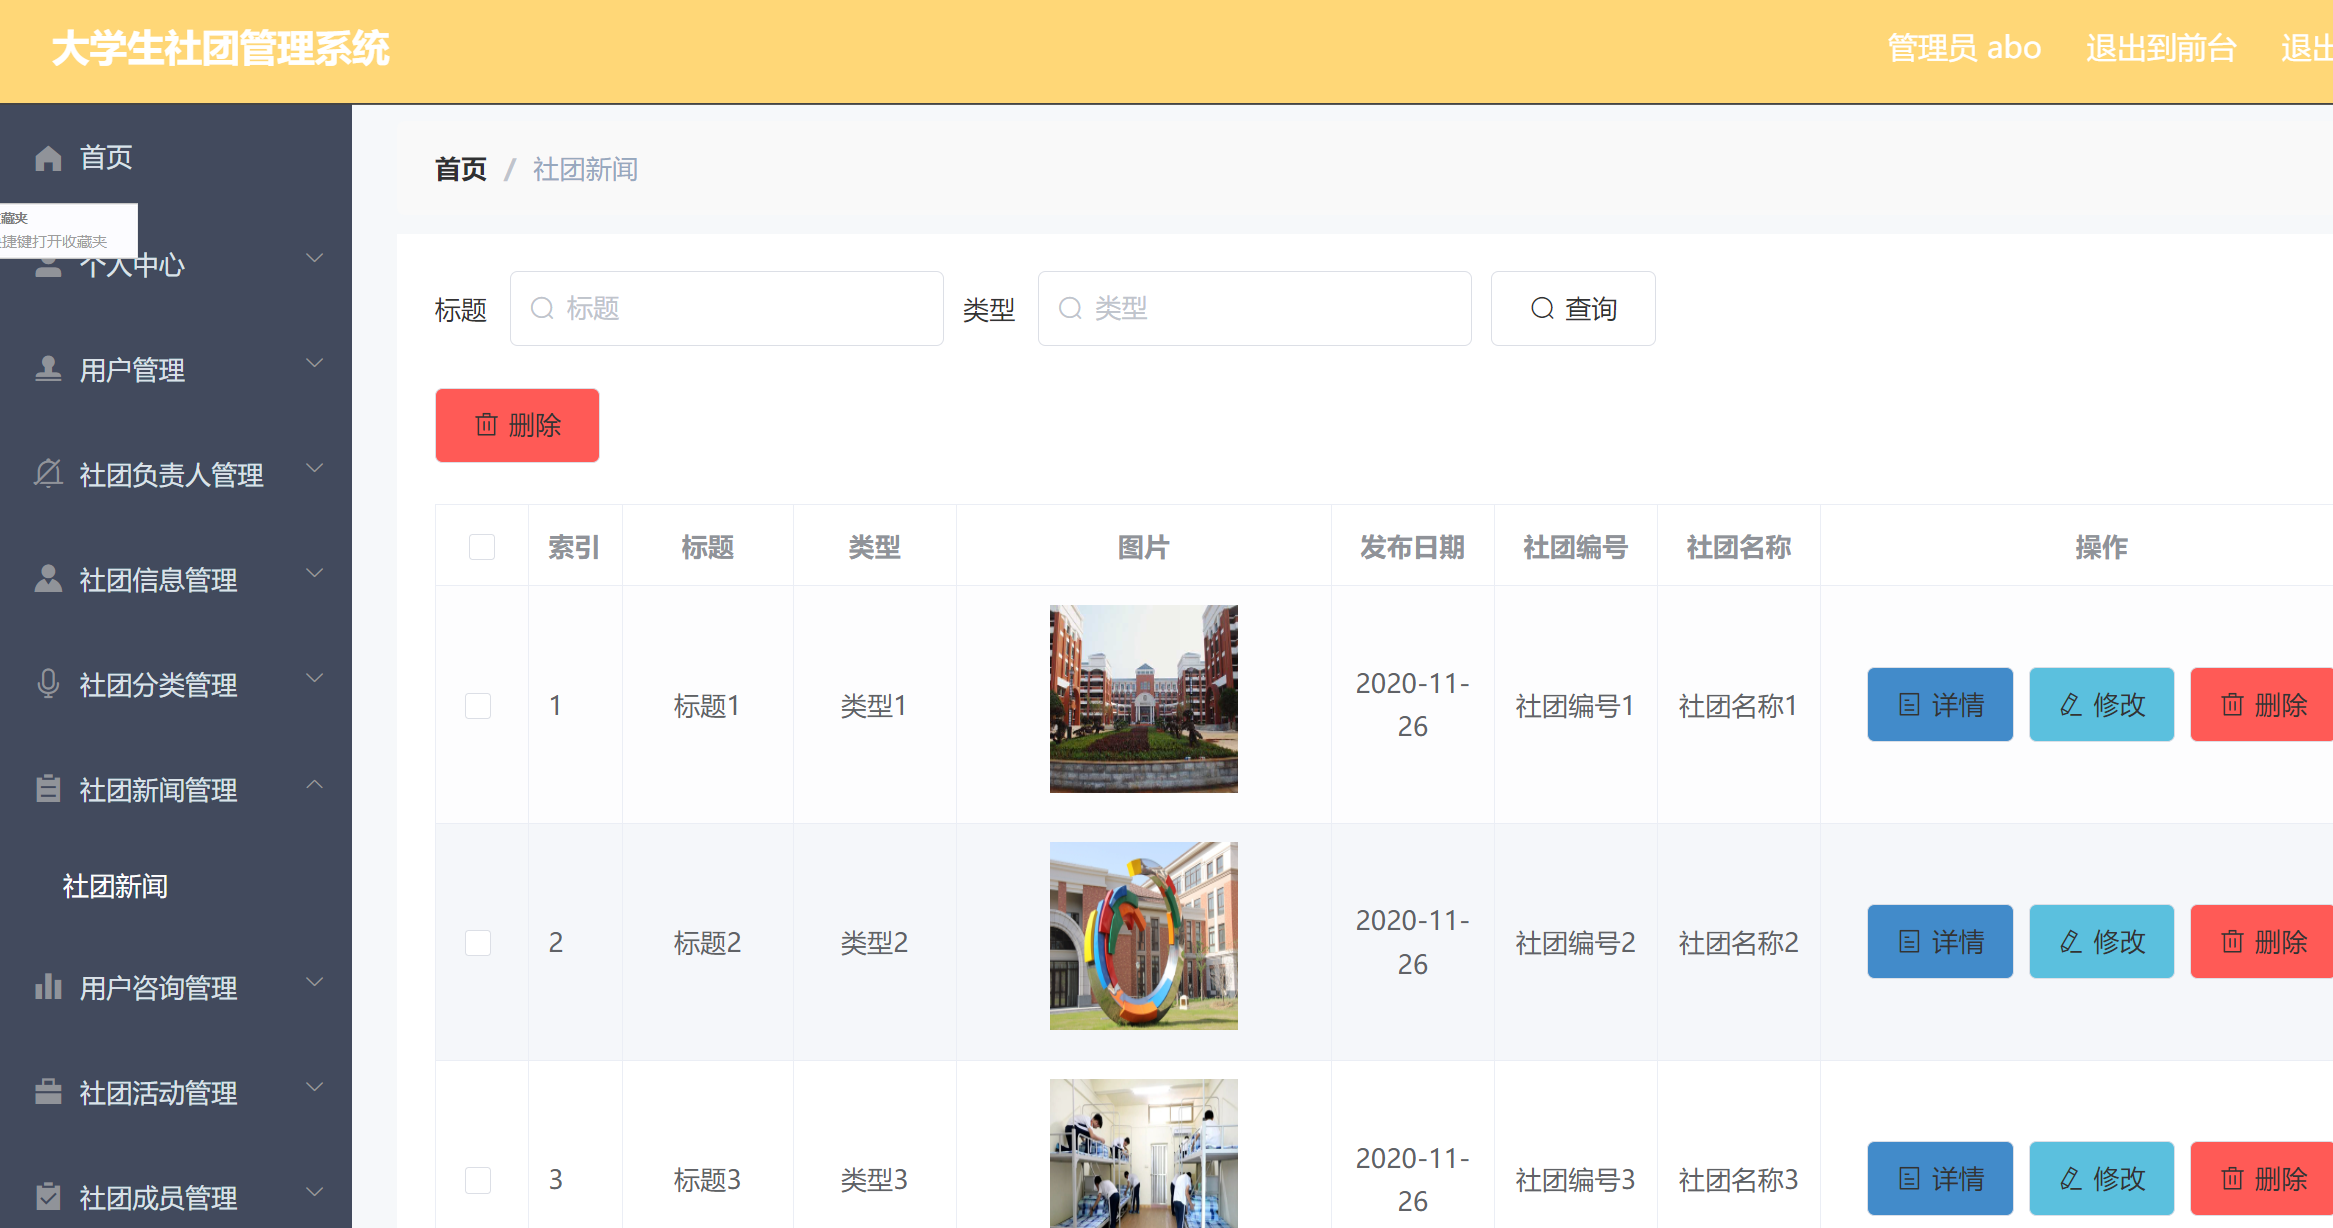Check the checkbox for row 标题1
This screenshot has height=1228, width=2333.
coord(478,706)
